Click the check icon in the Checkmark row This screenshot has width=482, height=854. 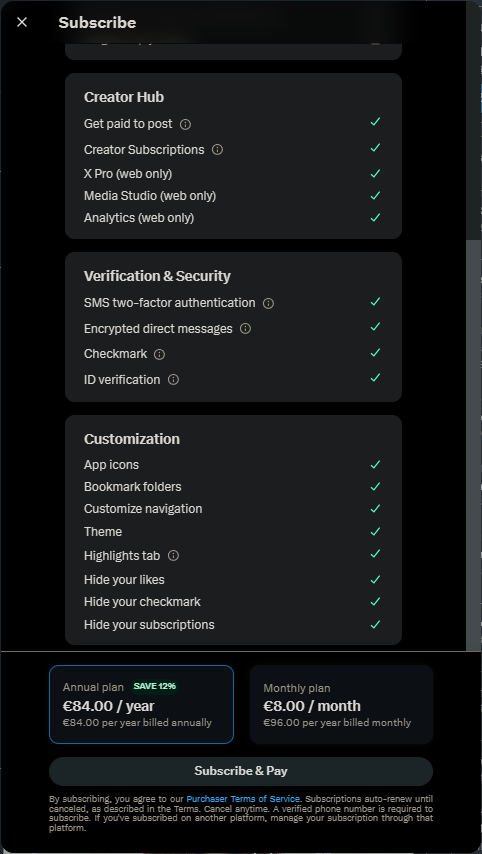pos(375,352)
